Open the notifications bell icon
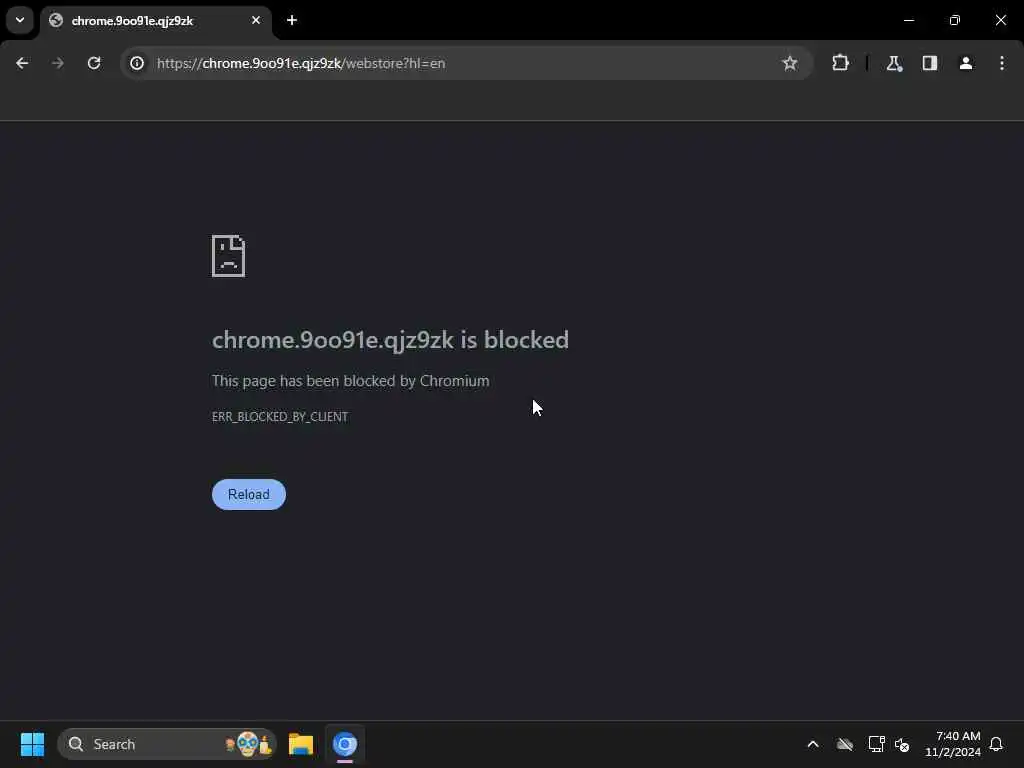The width and height of the screenshot is (1024, 768). (997, 744)
